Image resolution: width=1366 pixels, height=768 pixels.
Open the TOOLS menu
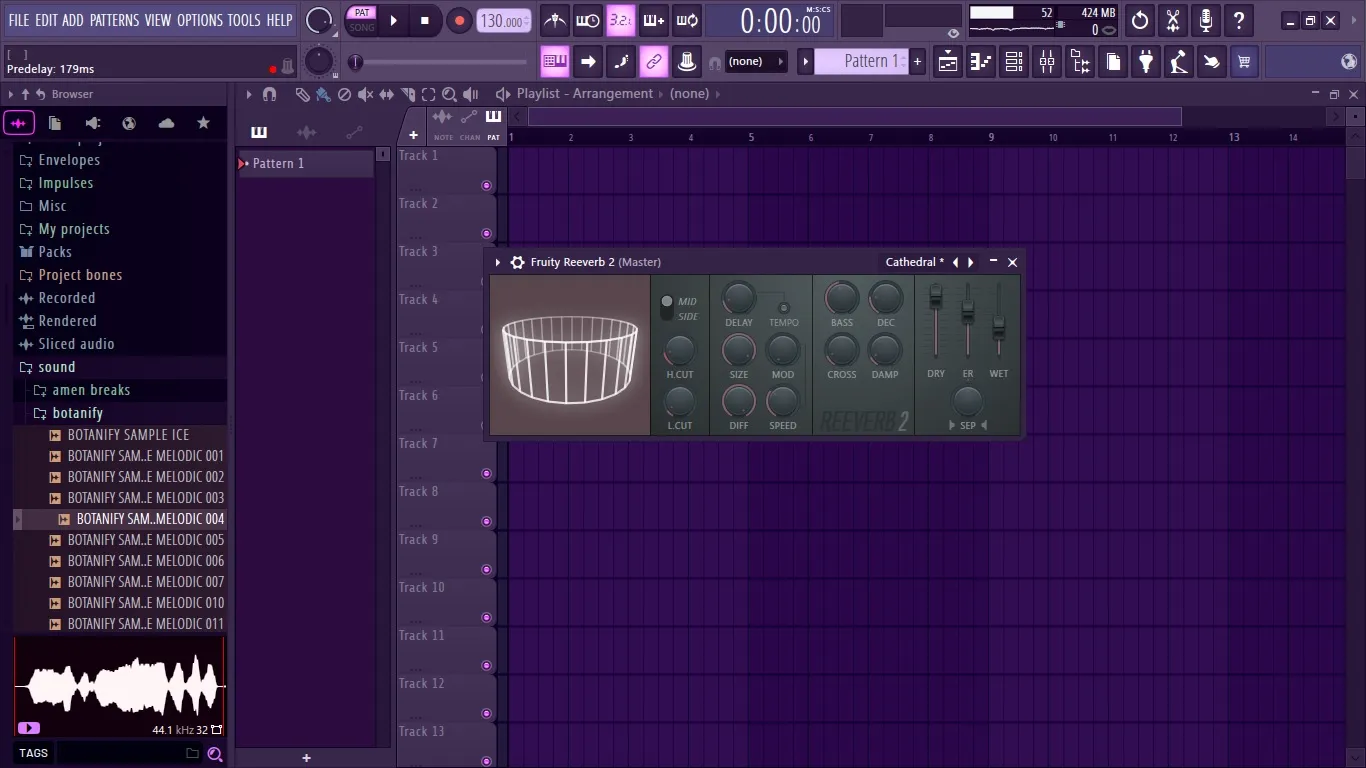coord(243,20)
